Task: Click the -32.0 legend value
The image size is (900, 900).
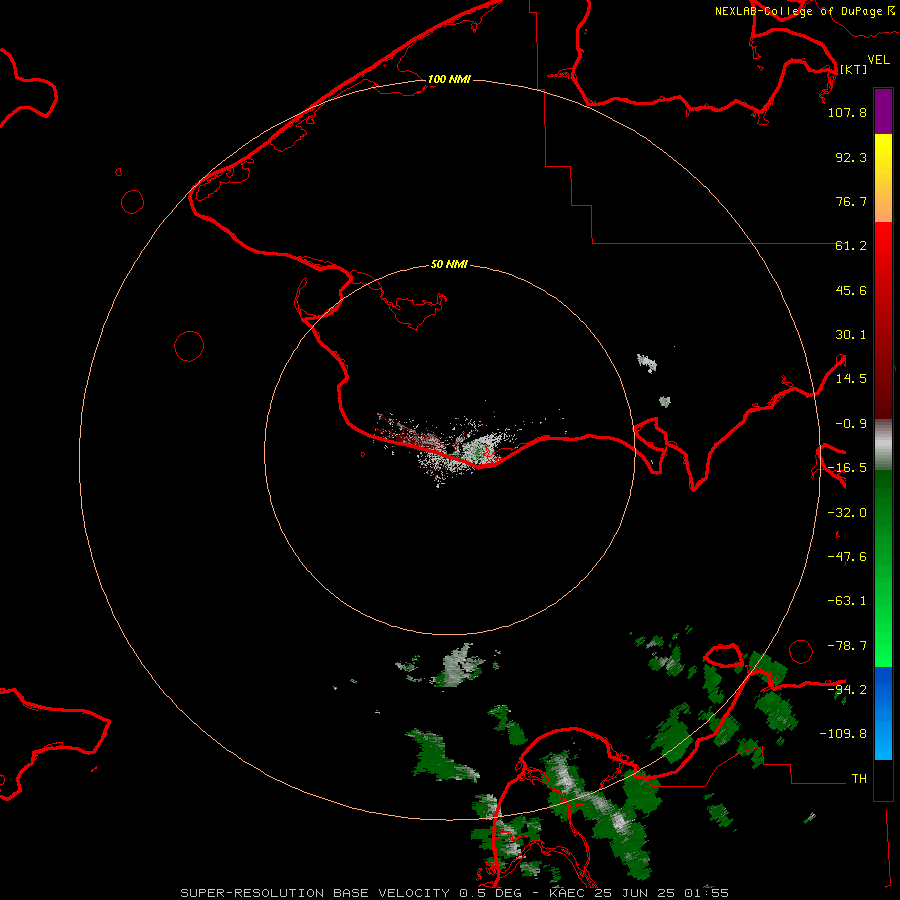Action: coord(847,513)
